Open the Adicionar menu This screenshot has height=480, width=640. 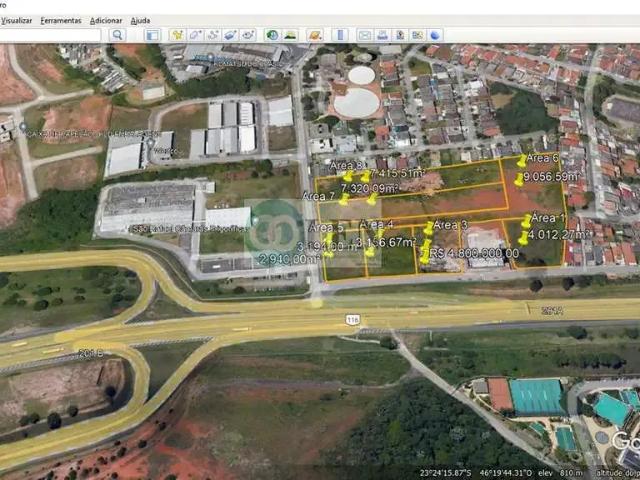coord(106,20)
